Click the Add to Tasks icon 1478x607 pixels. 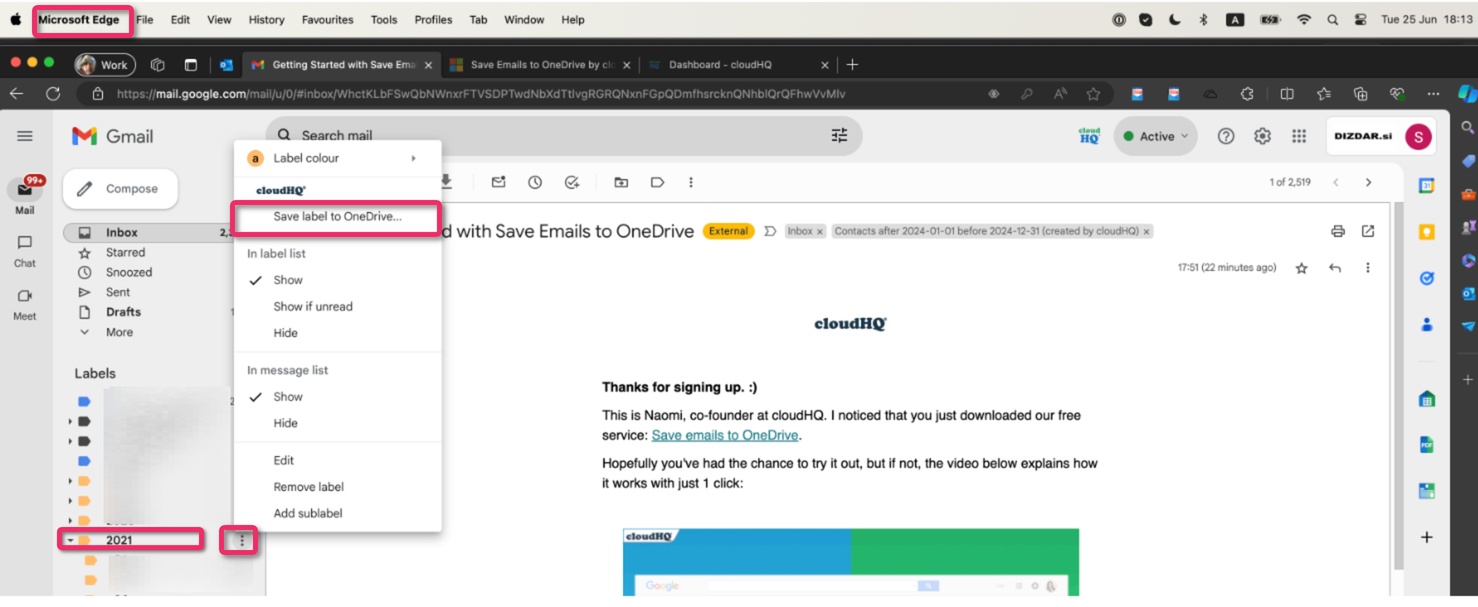pyautogui.click(x=572, y=182)
